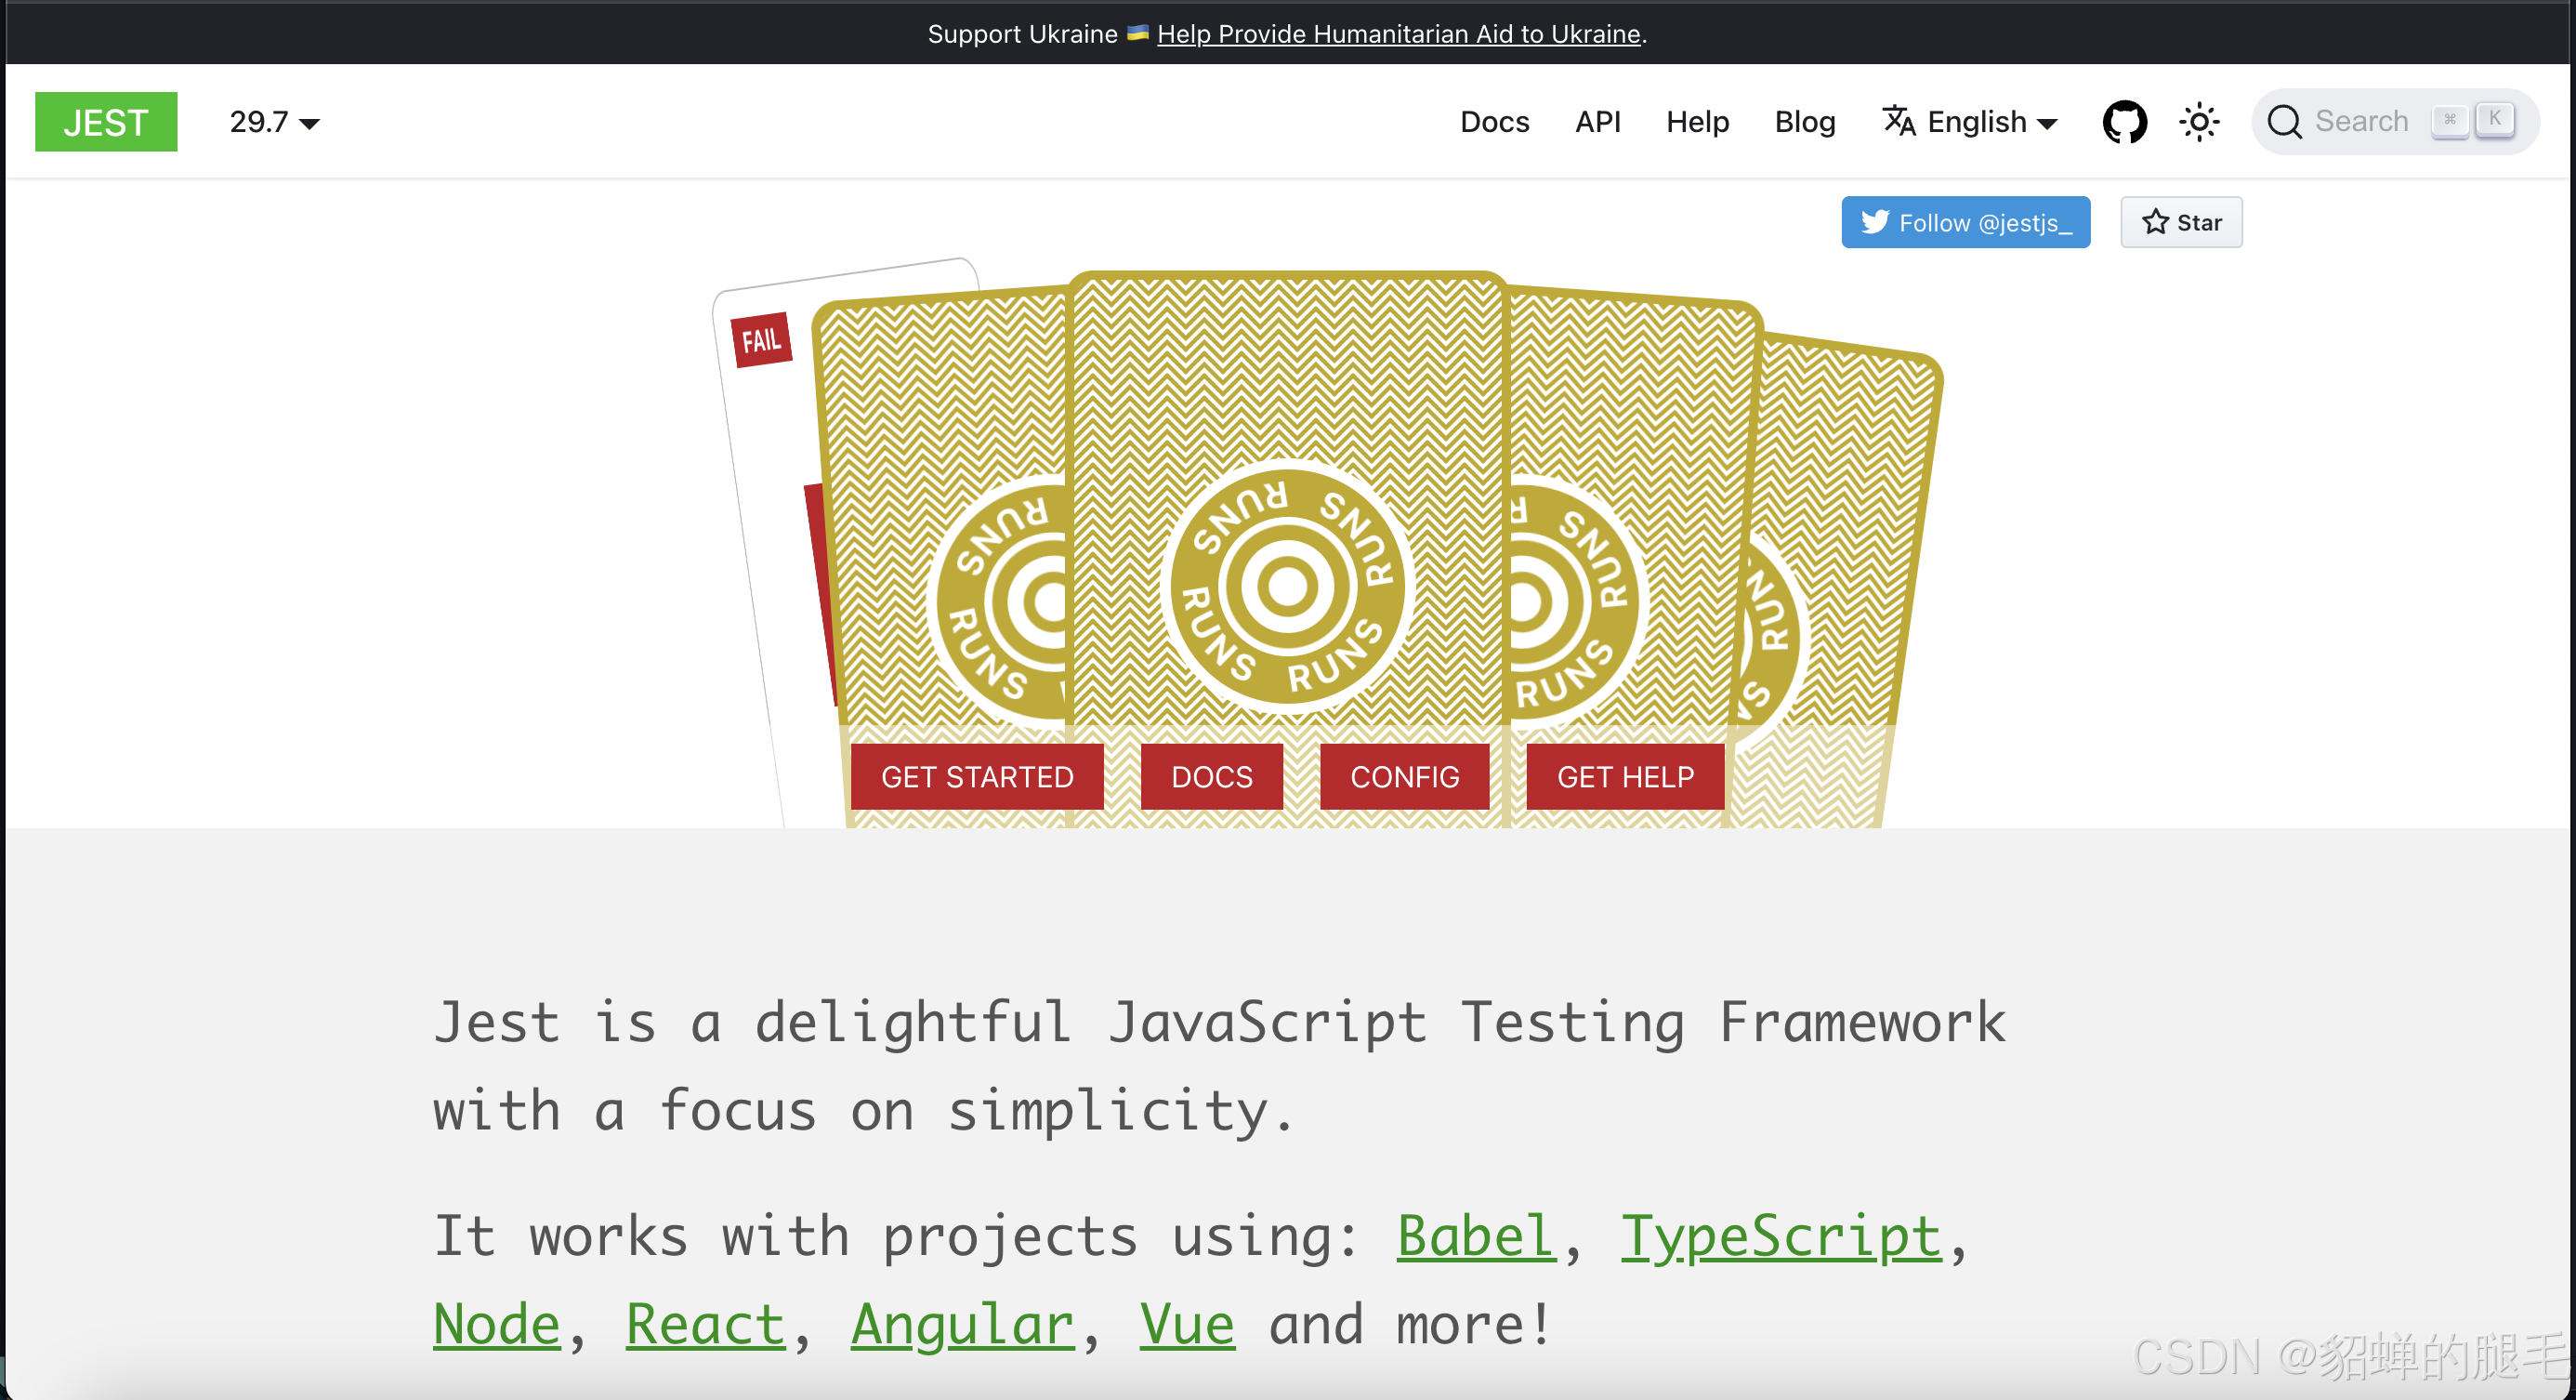Click the JEST logo home link
The height and width of the screenshot is (1400, 2576).
coord(106,122)
